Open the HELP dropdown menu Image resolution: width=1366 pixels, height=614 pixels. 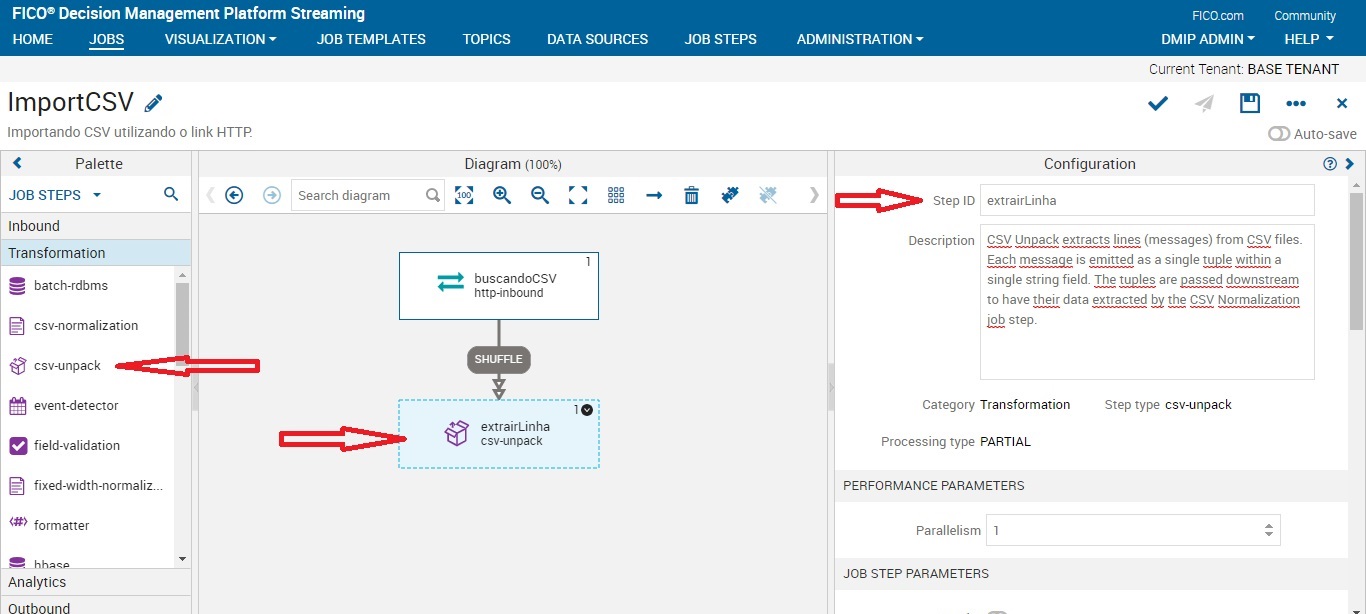(1308, 39)
